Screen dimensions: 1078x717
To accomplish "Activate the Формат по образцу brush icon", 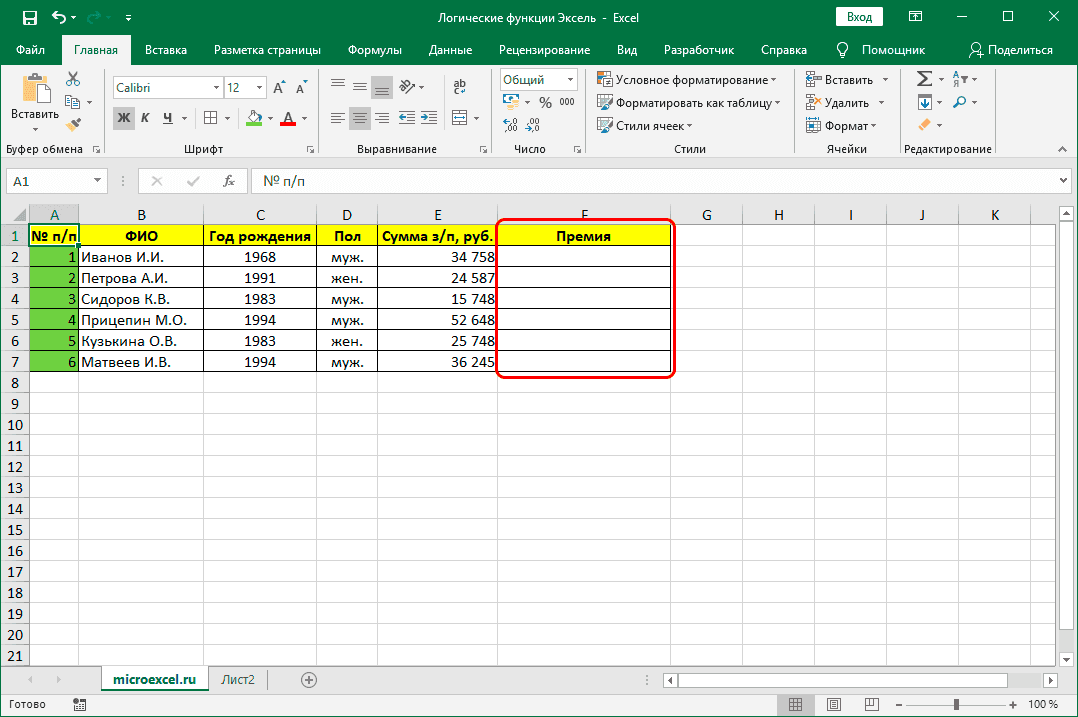I will click(72, 124).
